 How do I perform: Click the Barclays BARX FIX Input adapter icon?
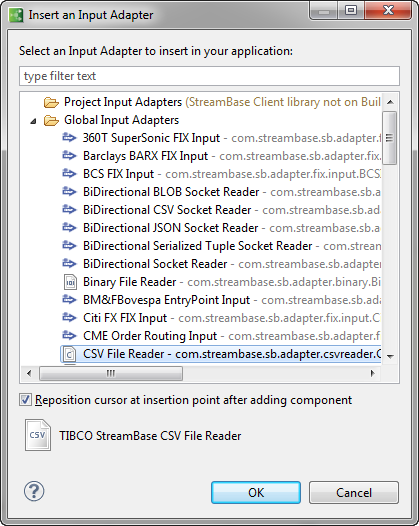[x=69, y=156]
